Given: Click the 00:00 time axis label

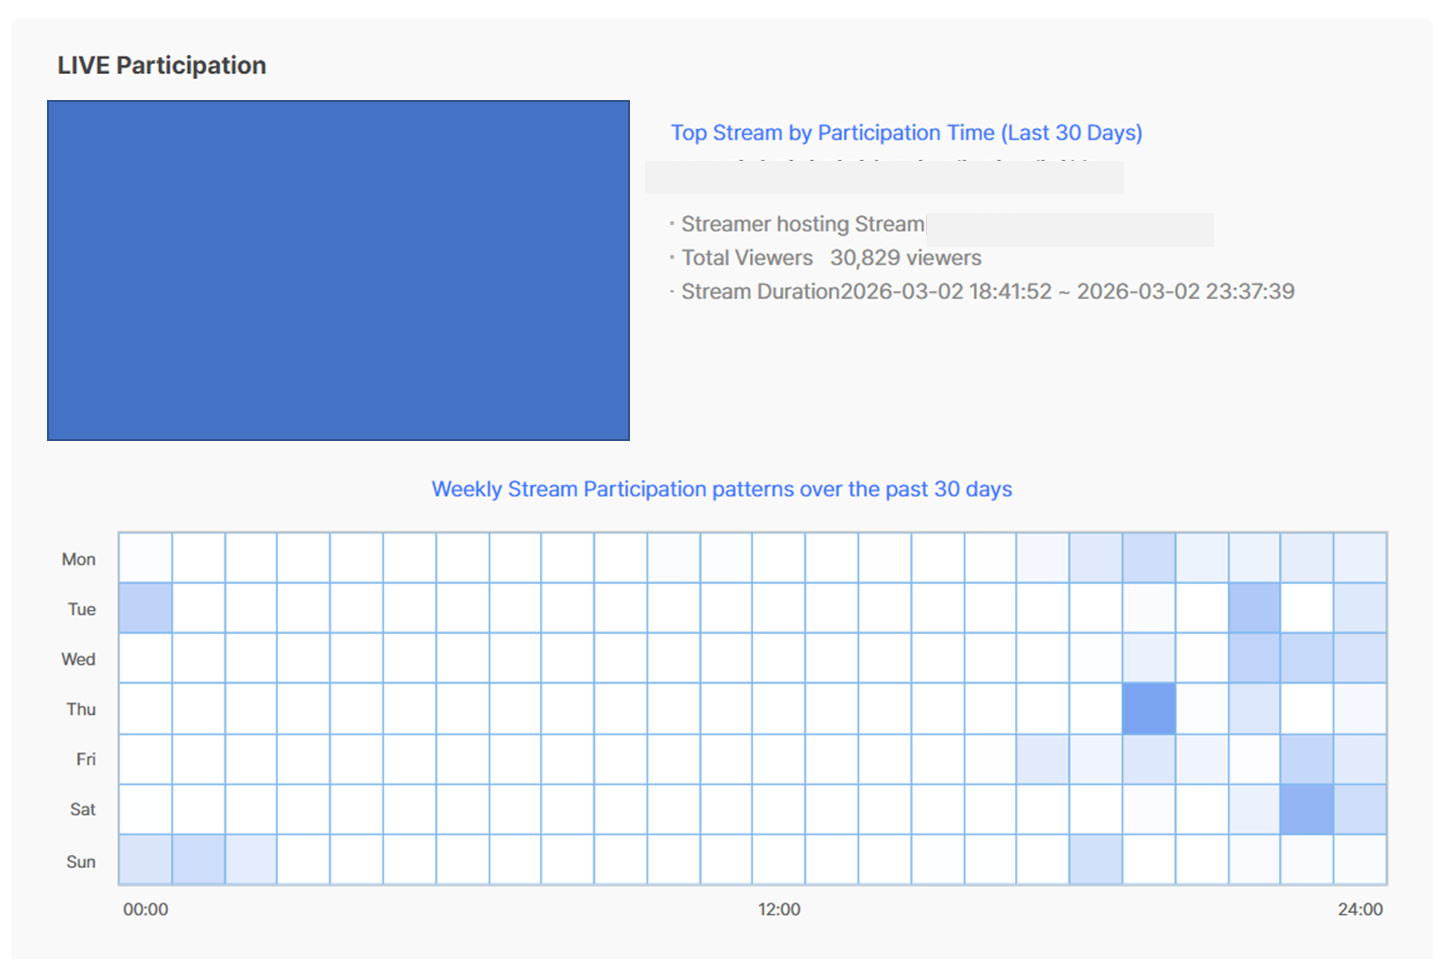Looking at the screenshot, I should (x=146, y=910).
